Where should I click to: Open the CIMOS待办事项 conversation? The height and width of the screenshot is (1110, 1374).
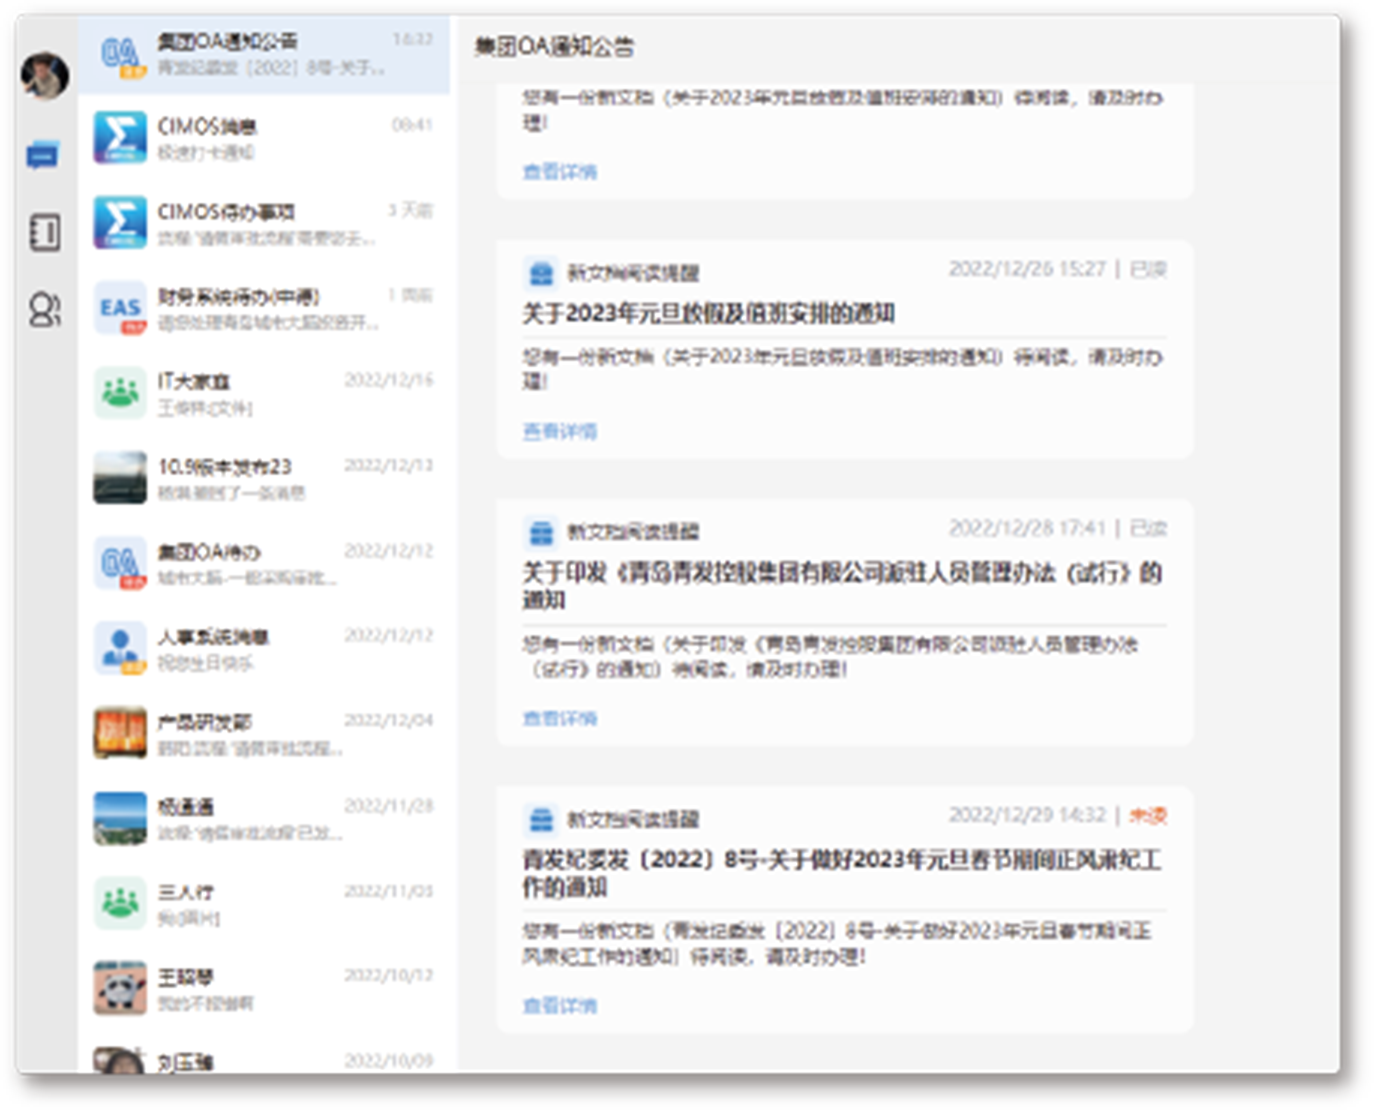(264, 223)
